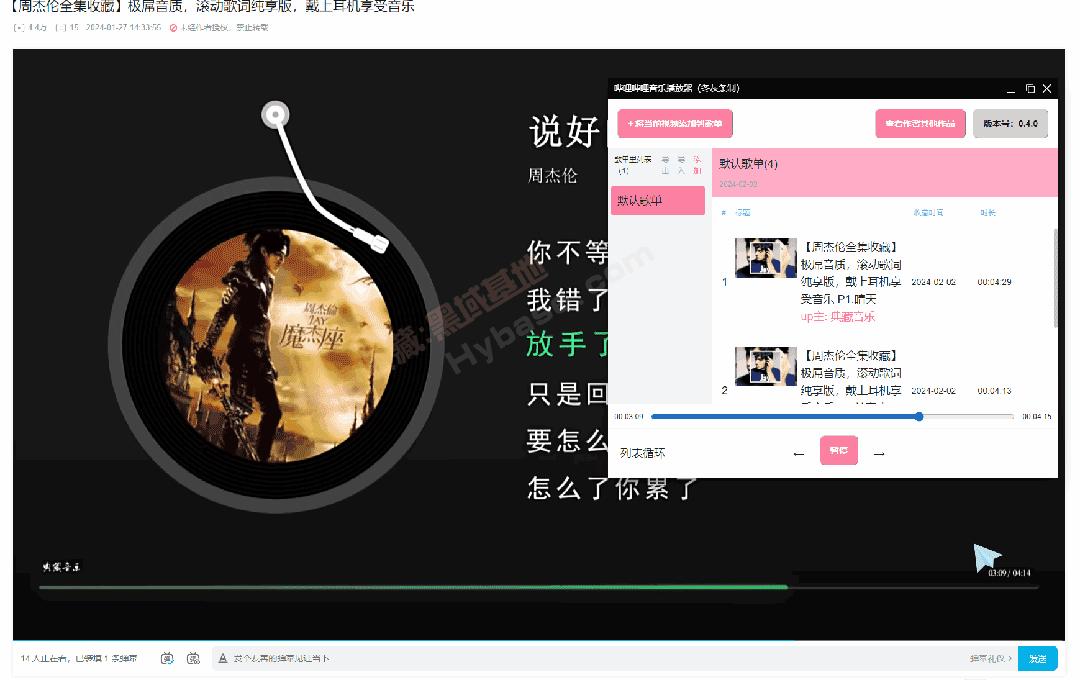Image resolution: width=1080 pixels, height=680 pixels.
Task: Click 导入 import in playlist list header
Action: click(x=681, y=165)
